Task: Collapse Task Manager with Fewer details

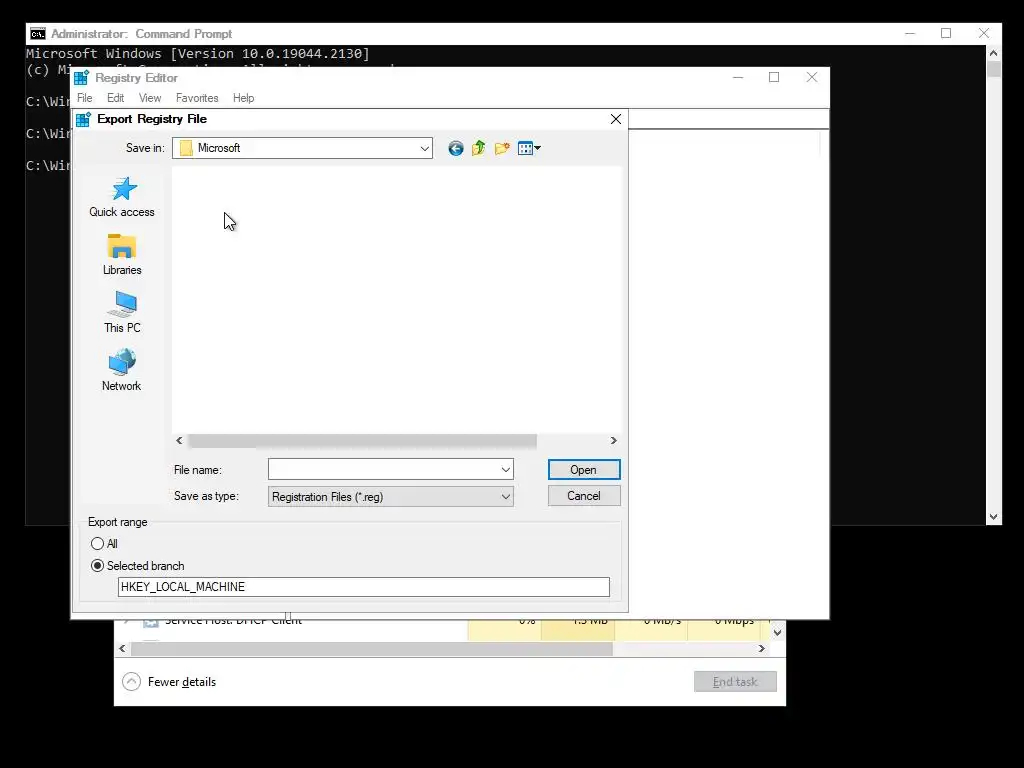Action: pos(169,682)
